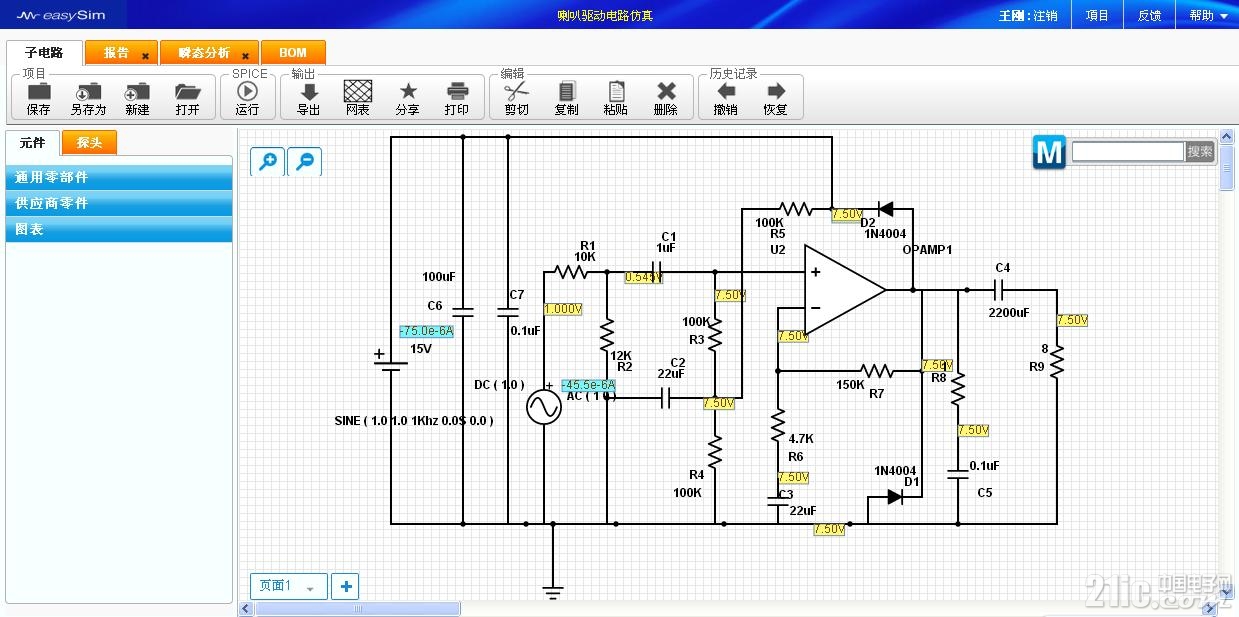Focus the parts search input field
1239x617 pixels.
(x=1128, y=152)
